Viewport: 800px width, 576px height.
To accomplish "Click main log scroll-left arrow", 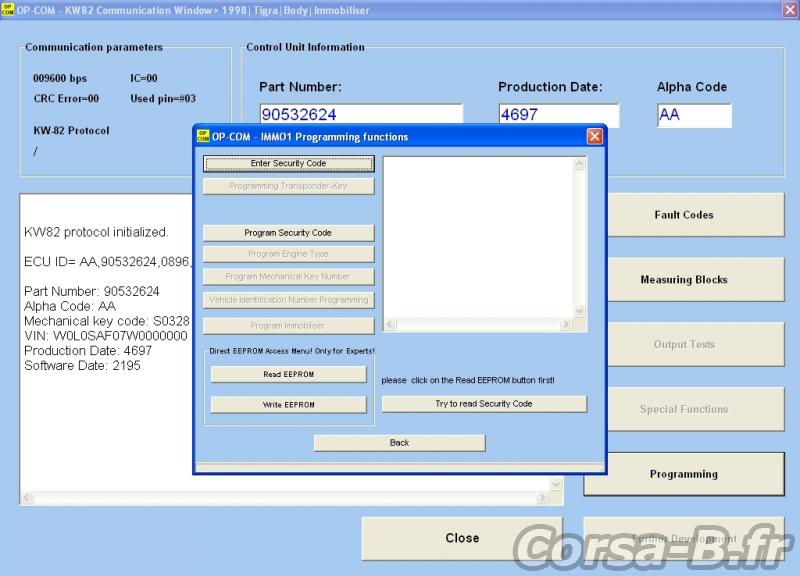I will [27, 498].
